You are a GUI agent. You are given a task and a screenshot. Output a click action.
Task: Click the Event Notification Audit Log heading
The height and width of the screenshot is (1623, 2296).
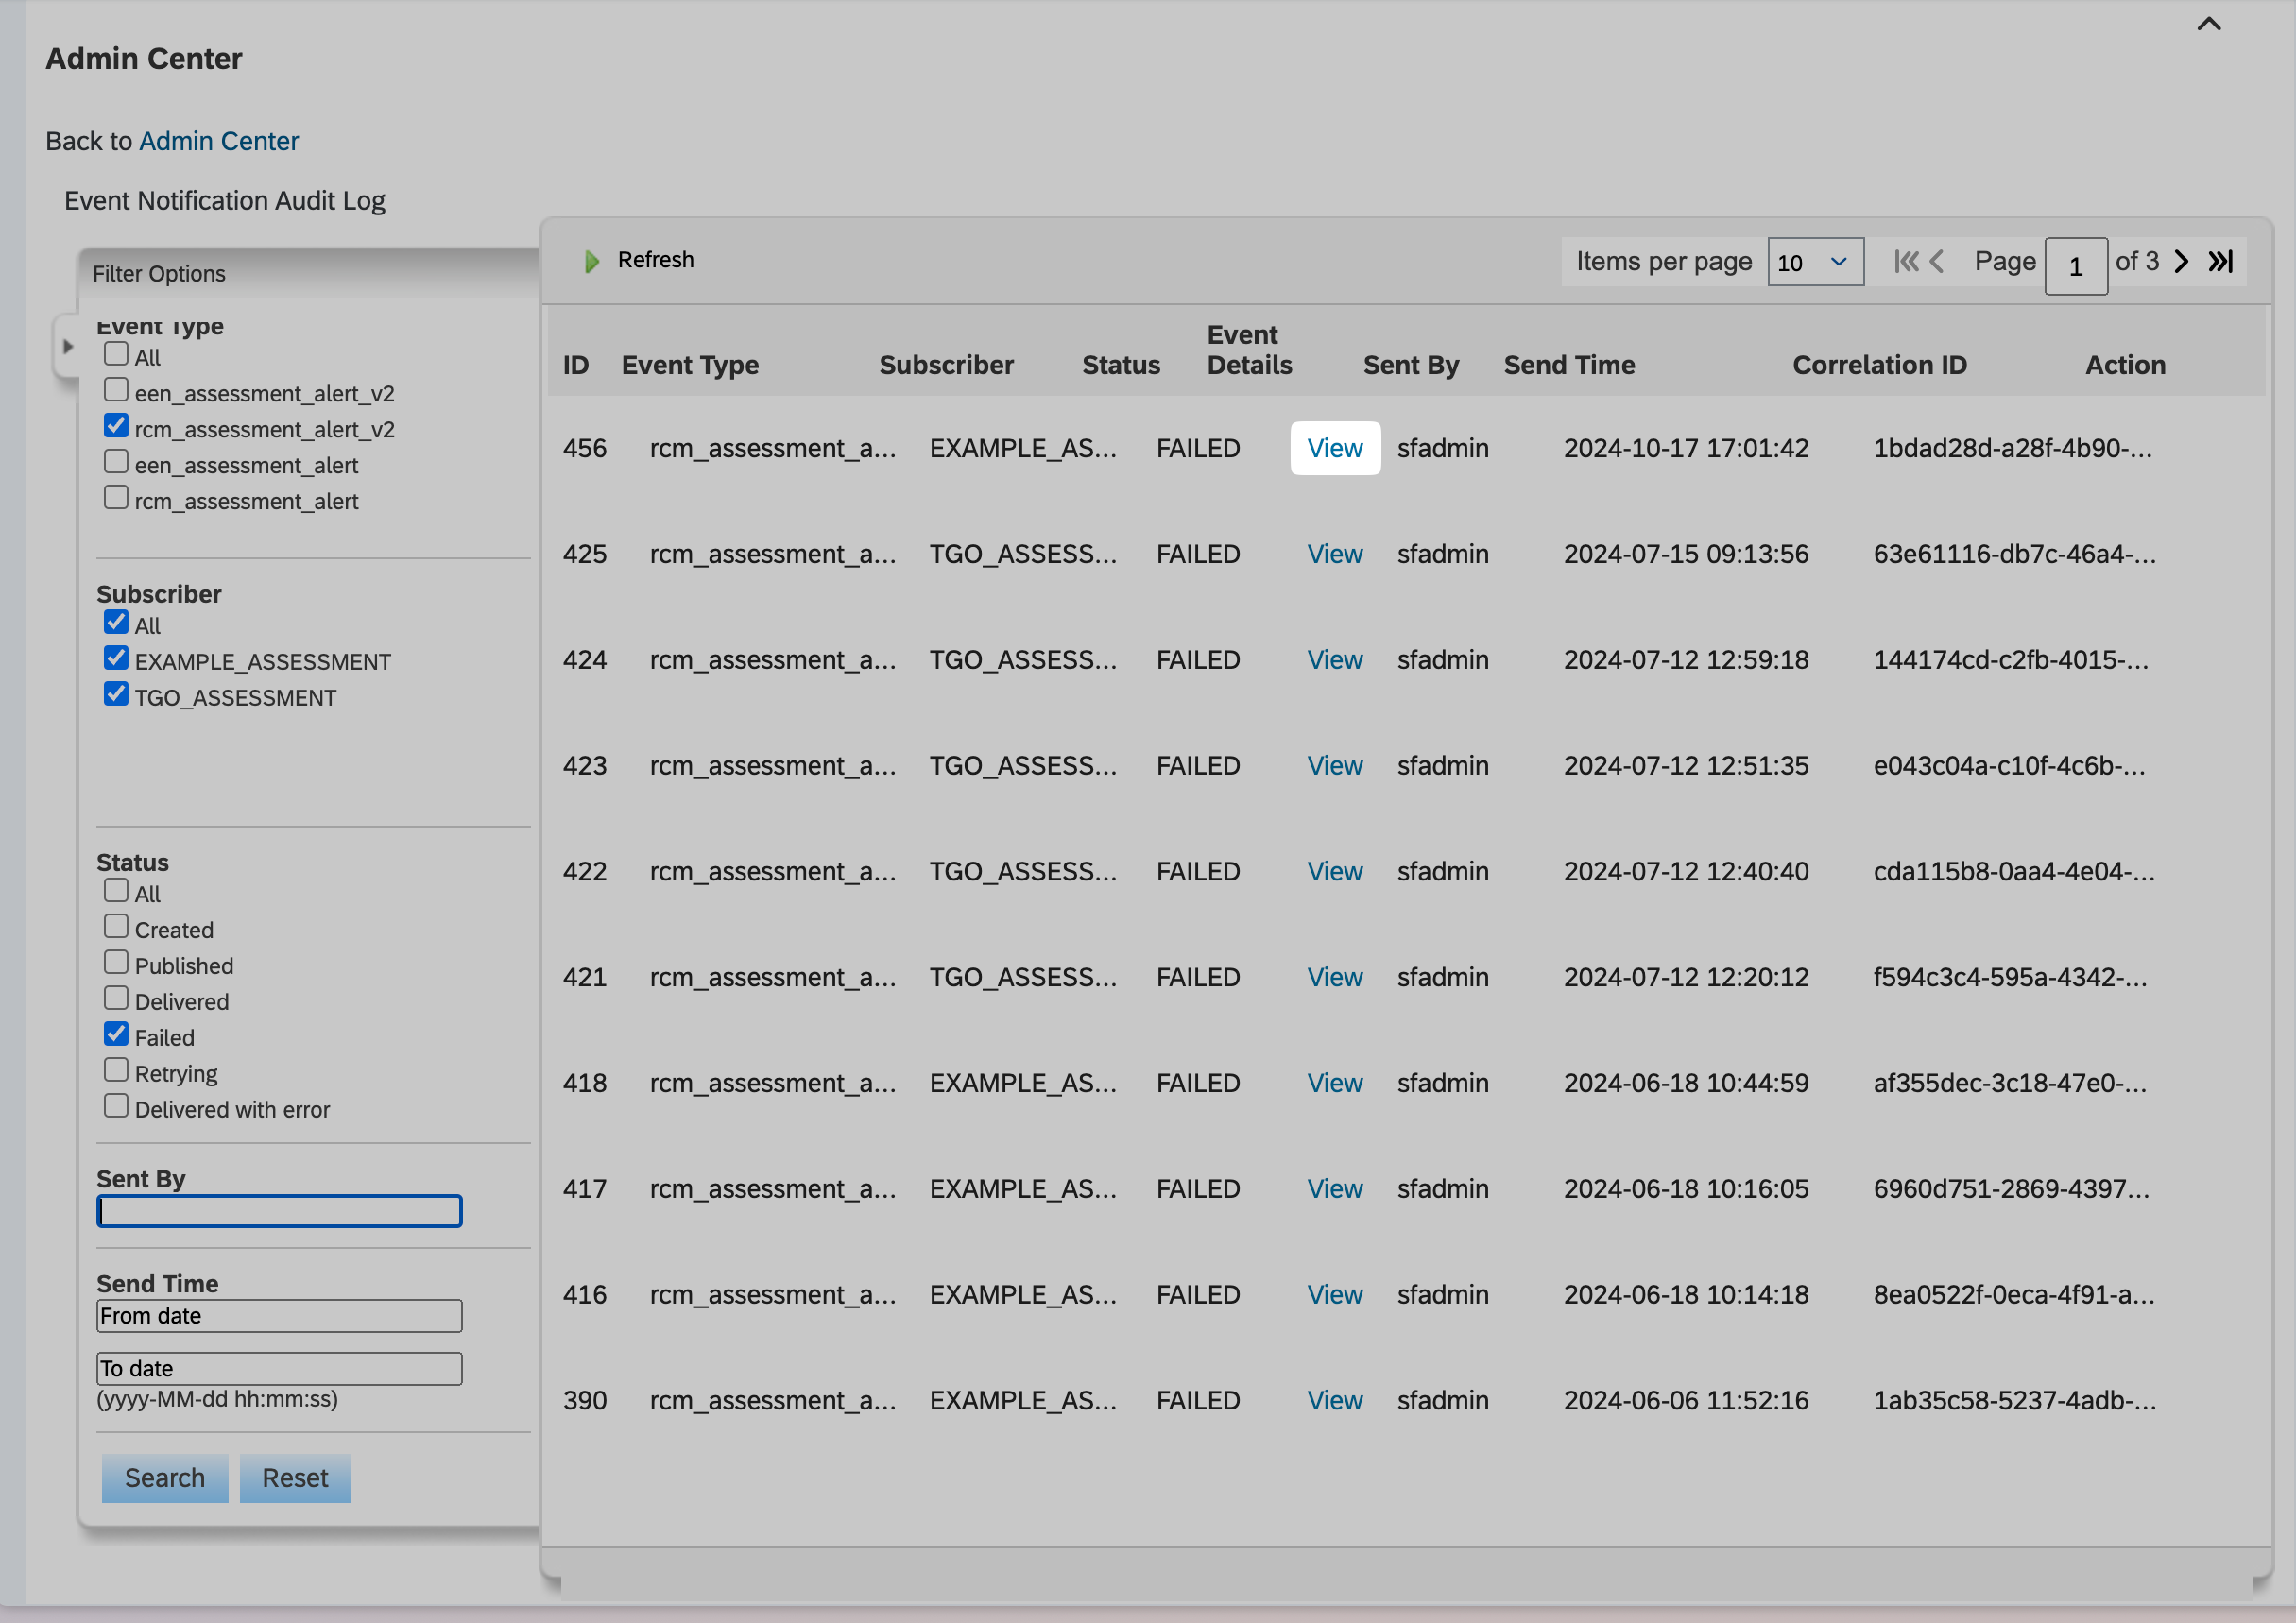[x=225, y=201]
